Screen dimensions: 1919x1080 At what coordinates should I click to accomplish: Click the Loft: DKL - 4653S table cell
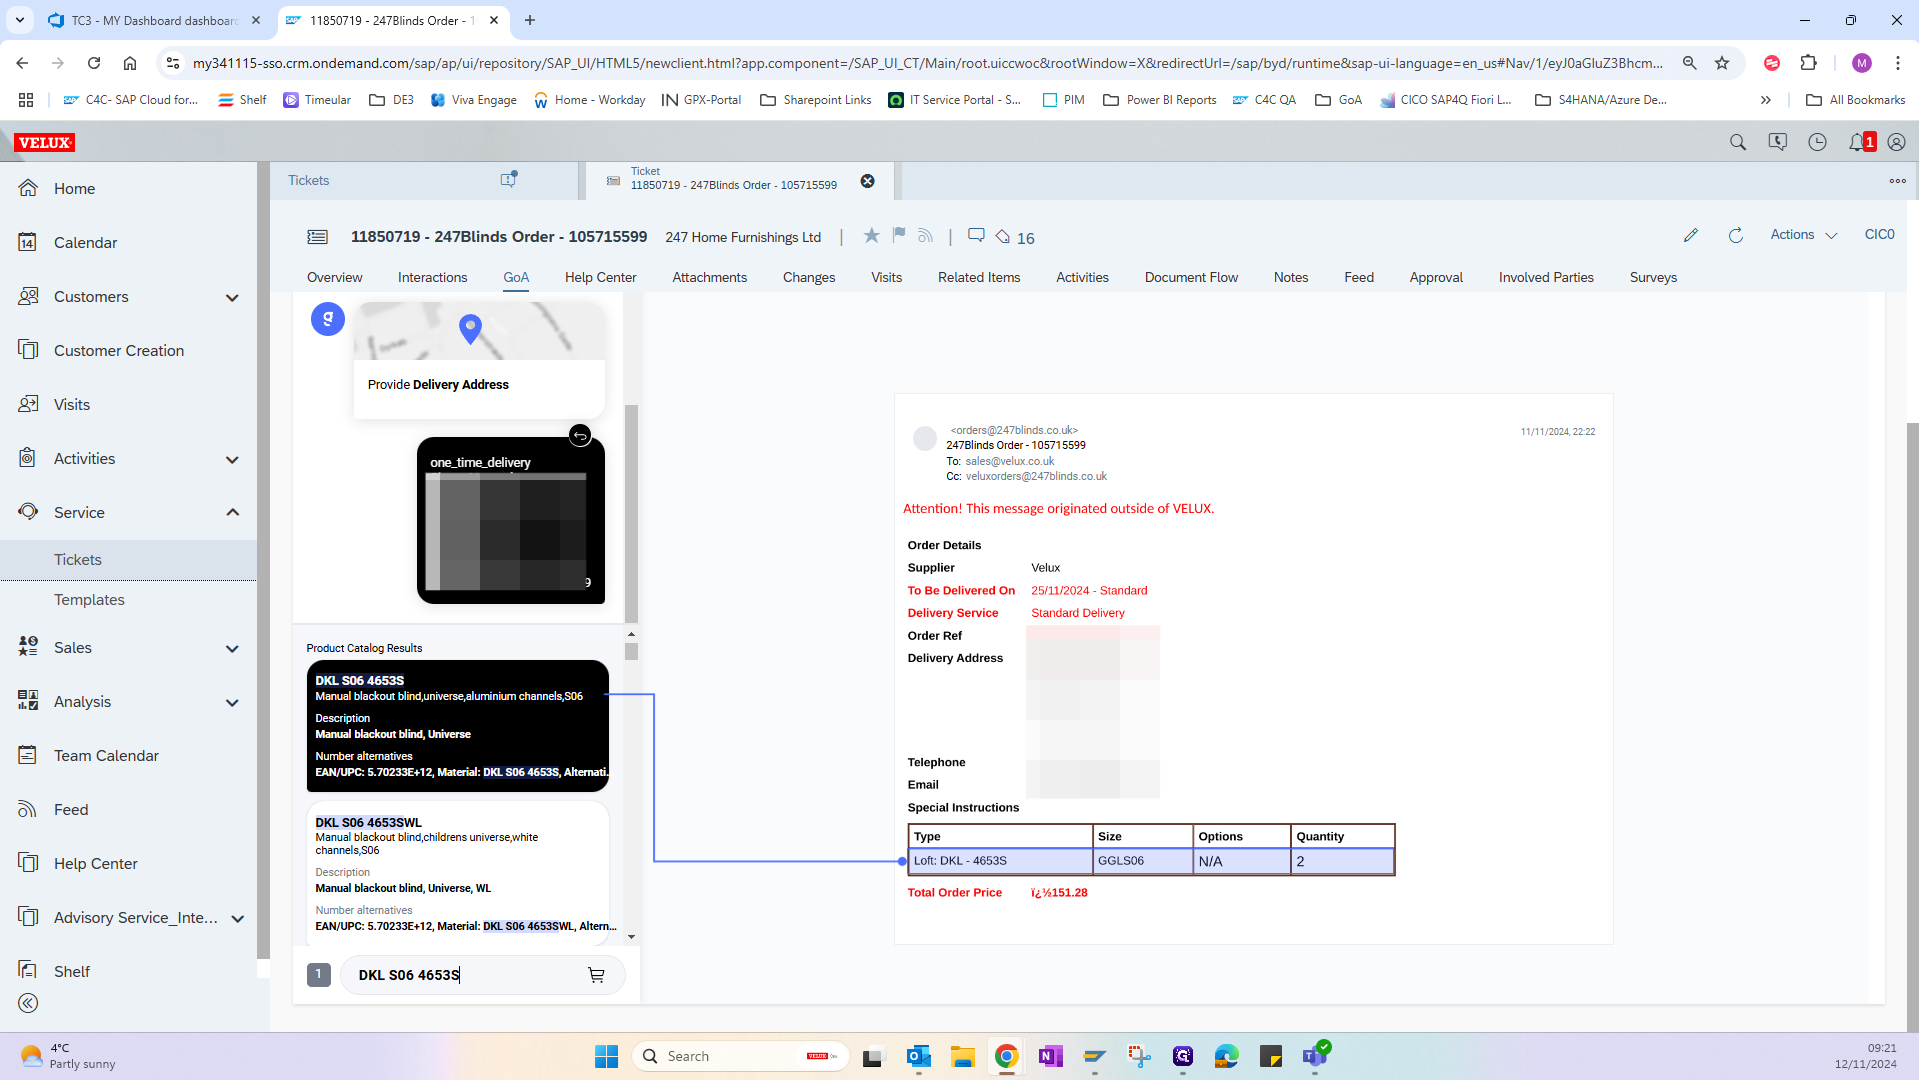tap(1000, 861)
